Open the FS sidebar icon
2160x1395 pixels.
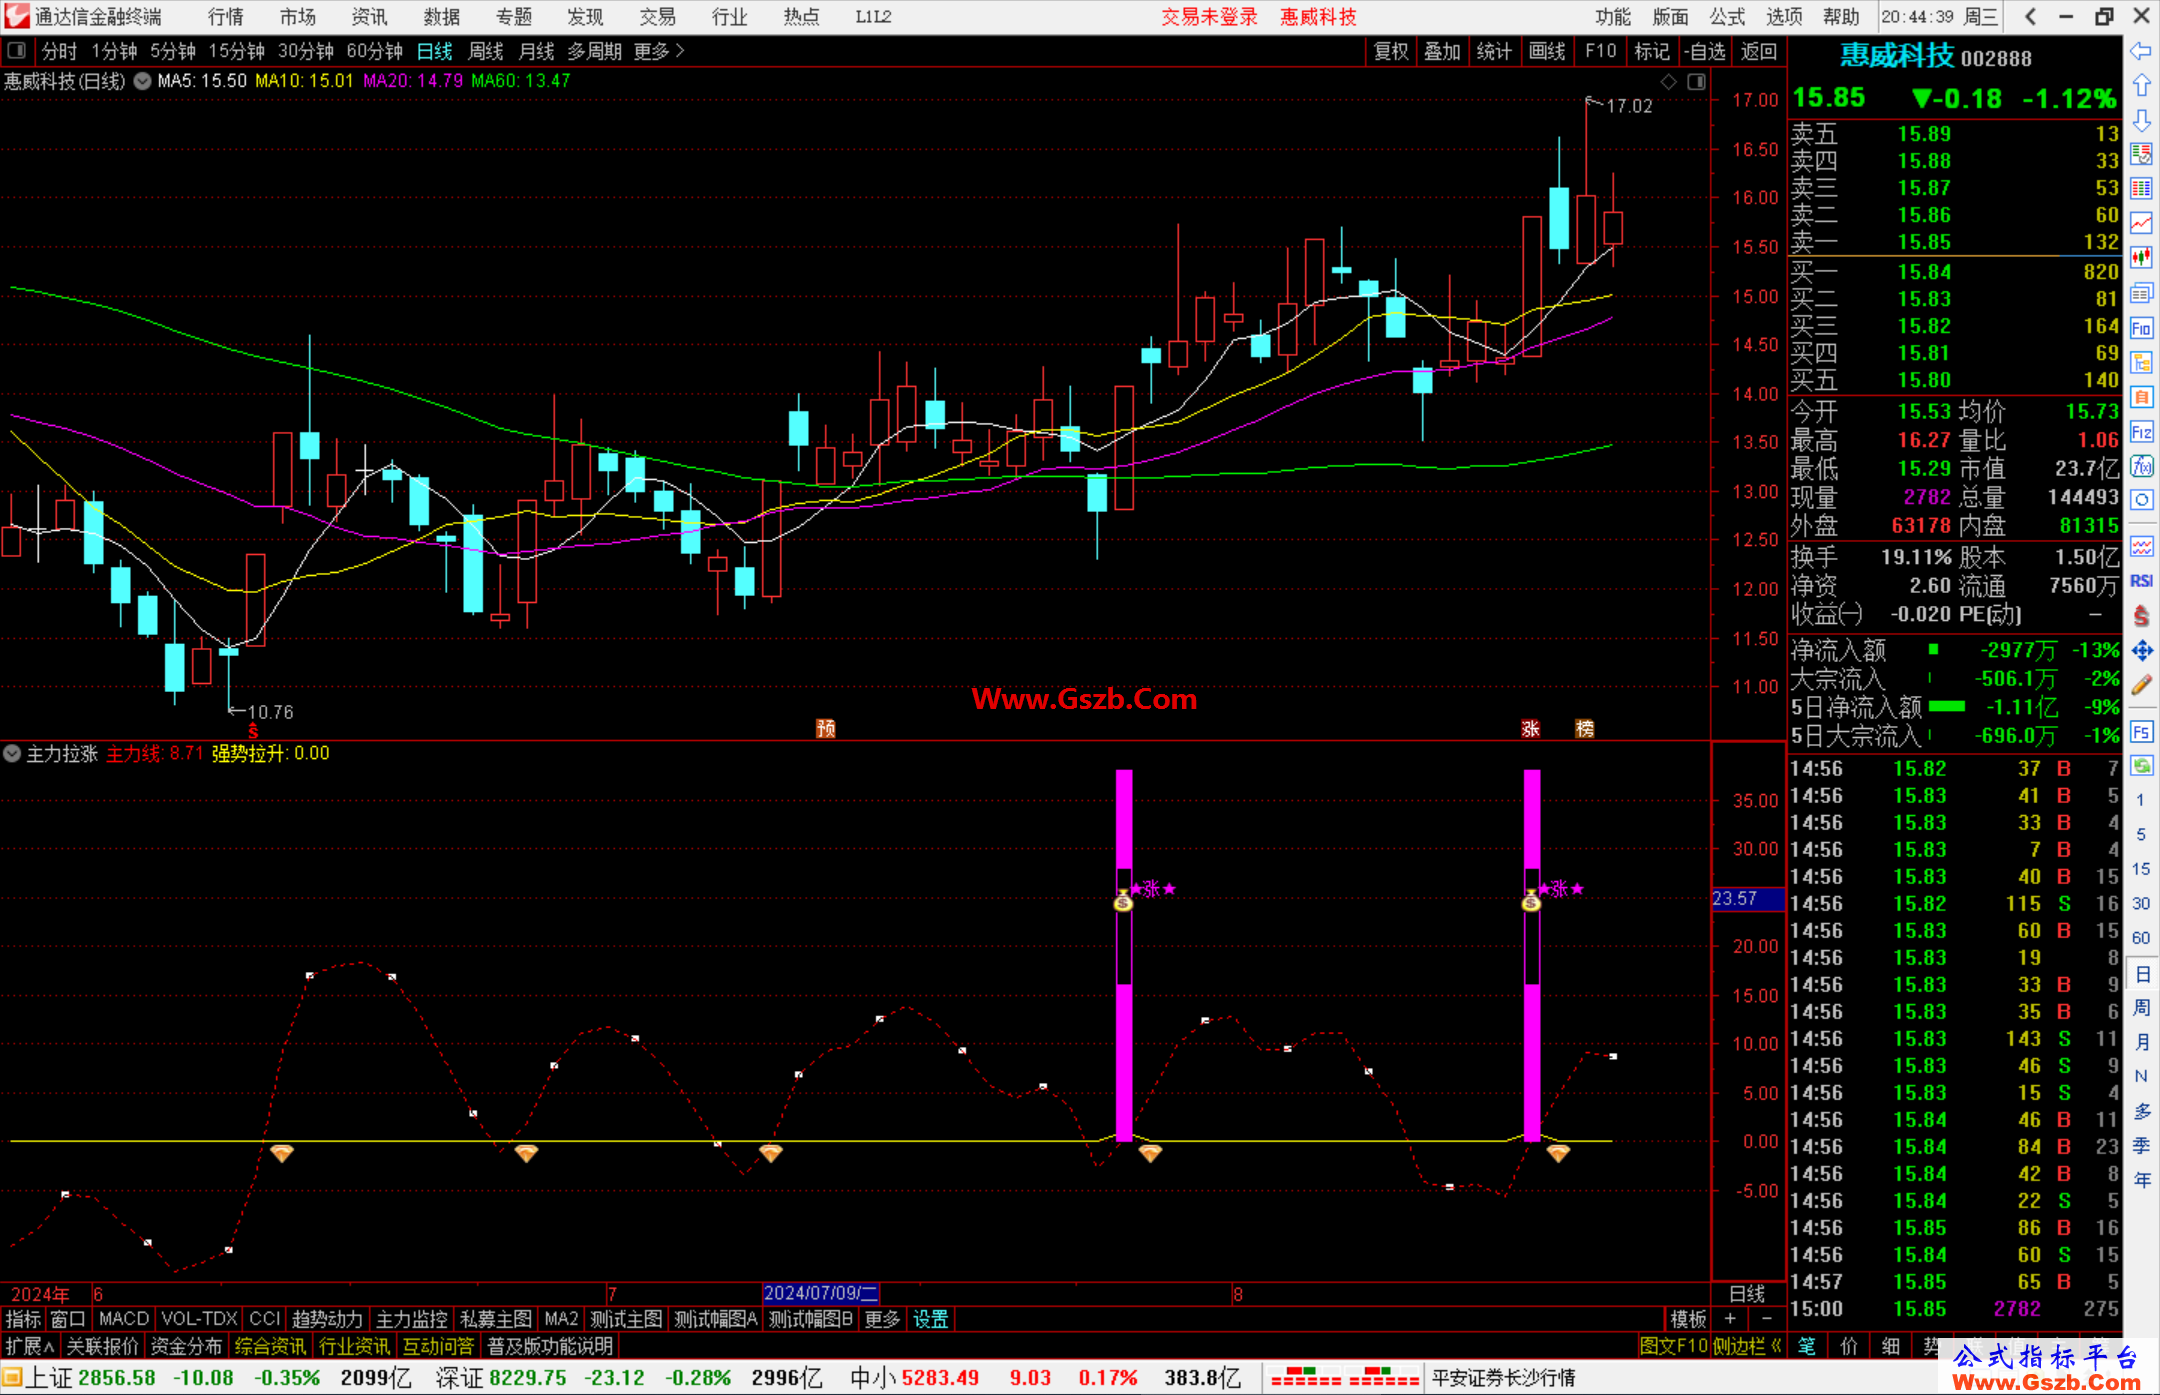pos(2141,732)
